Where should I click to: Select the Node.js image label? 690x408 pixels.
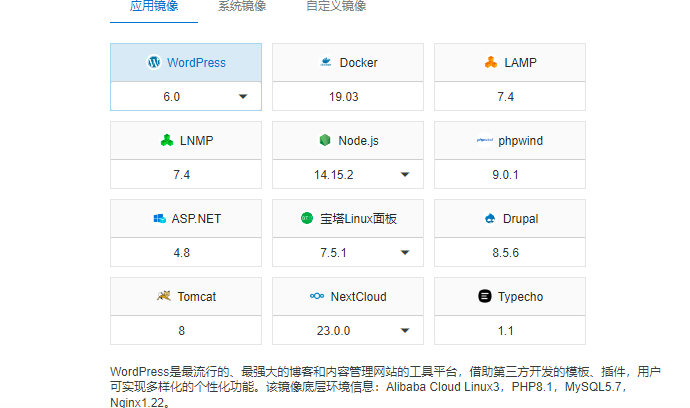point(358,140)
